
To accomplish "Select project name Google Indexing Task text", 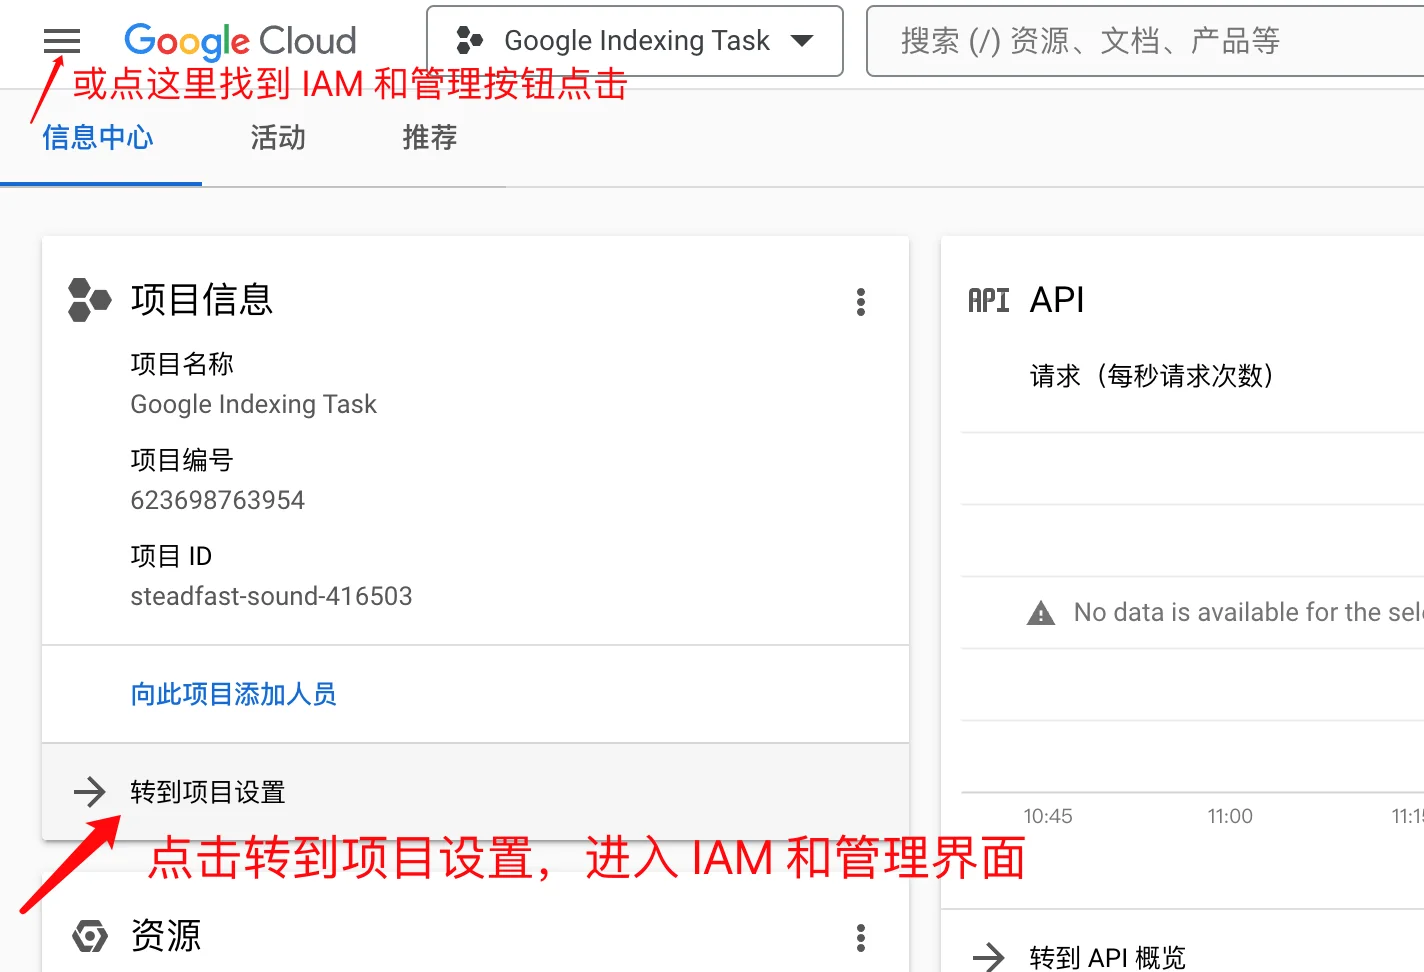I will pos(254,404).
